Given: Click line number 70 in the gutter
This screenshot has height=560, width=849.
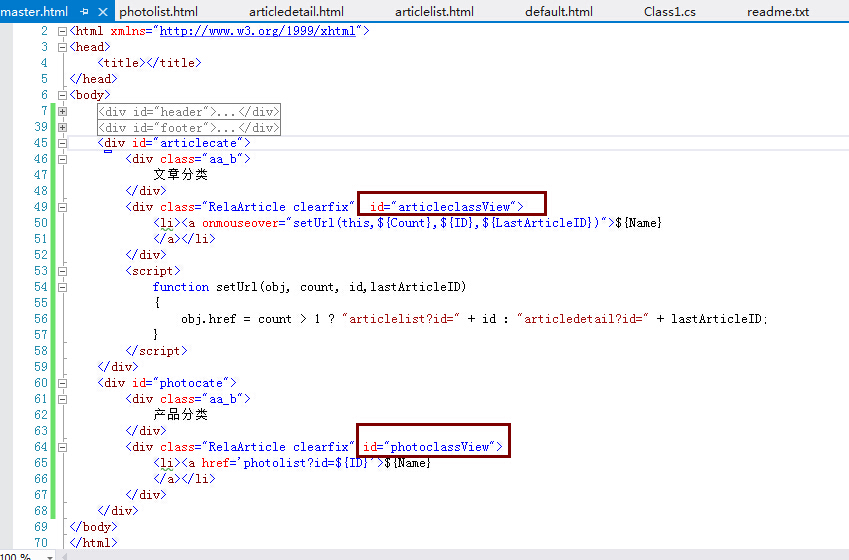Looking at the screenshot, I should coord(41,543).
